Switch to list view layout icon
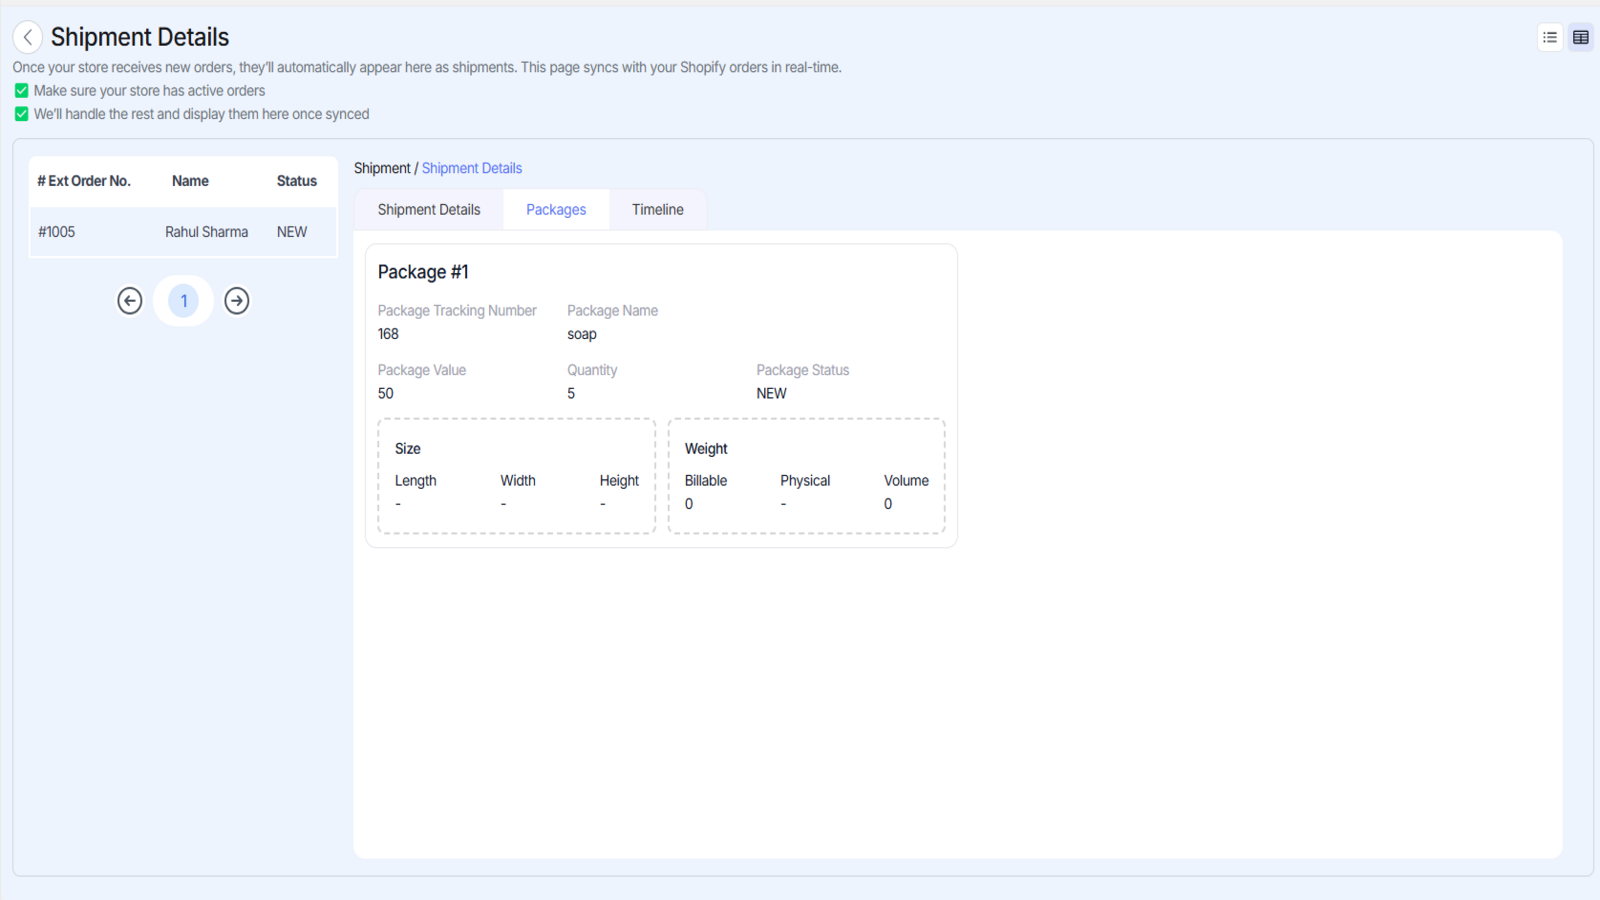This screenshot has height=900, width=1600. (x=1550, y=38)
